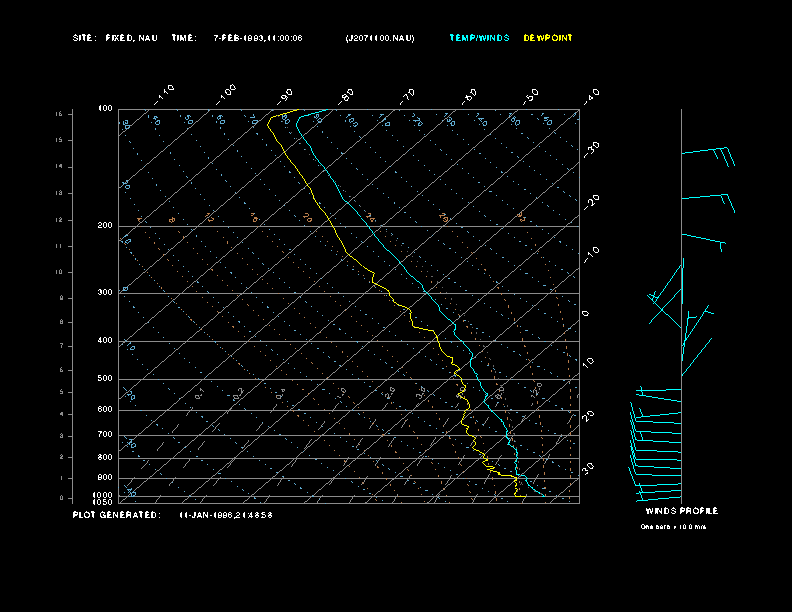The width and height of the screenshot is (792, 612).
Task: Click the cyan TEMP/WINDS legend label
Action: click(x=479, y=38)
